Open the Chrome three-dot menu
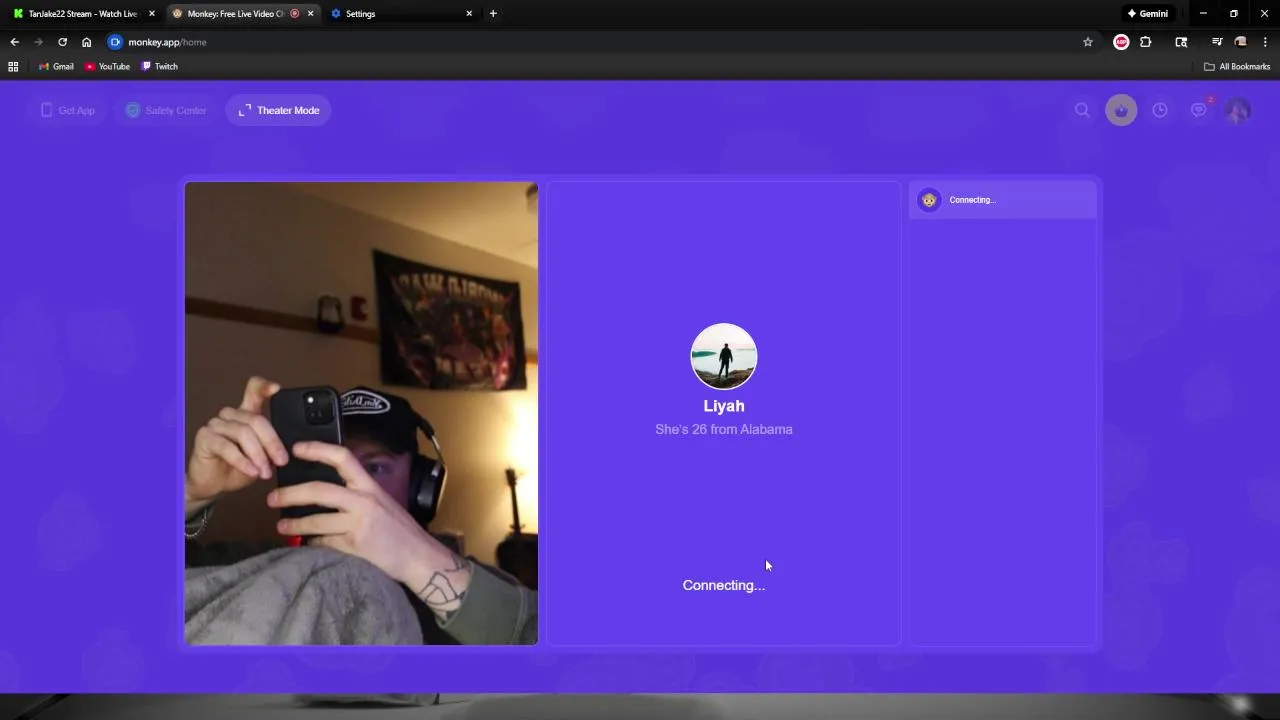Screen dimensions: 1280x720 (1266, 42)
